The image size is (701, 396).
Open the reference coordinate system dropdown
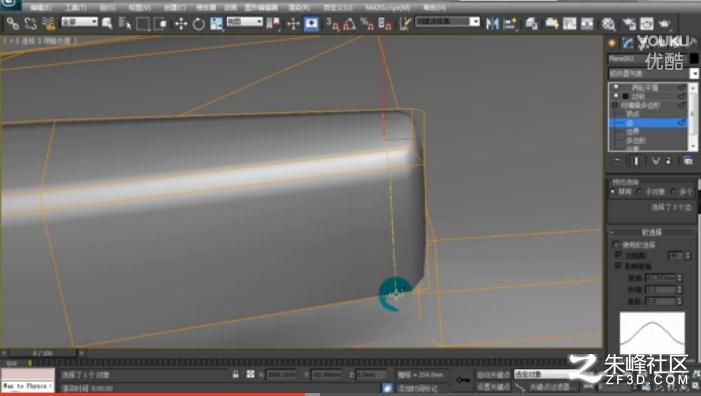[245, 21]
